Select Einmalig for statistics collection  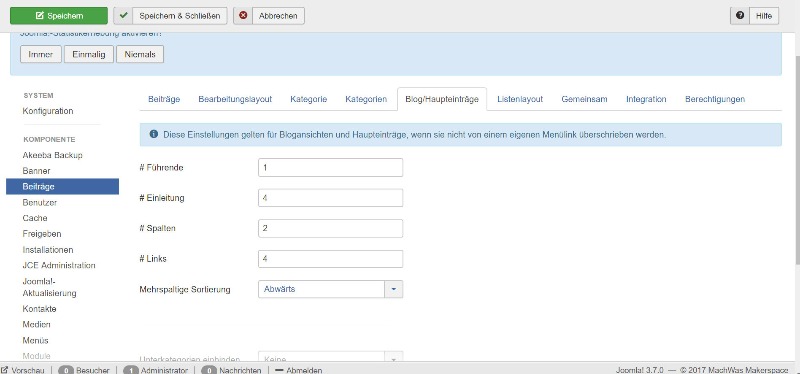tap(89, 54)
